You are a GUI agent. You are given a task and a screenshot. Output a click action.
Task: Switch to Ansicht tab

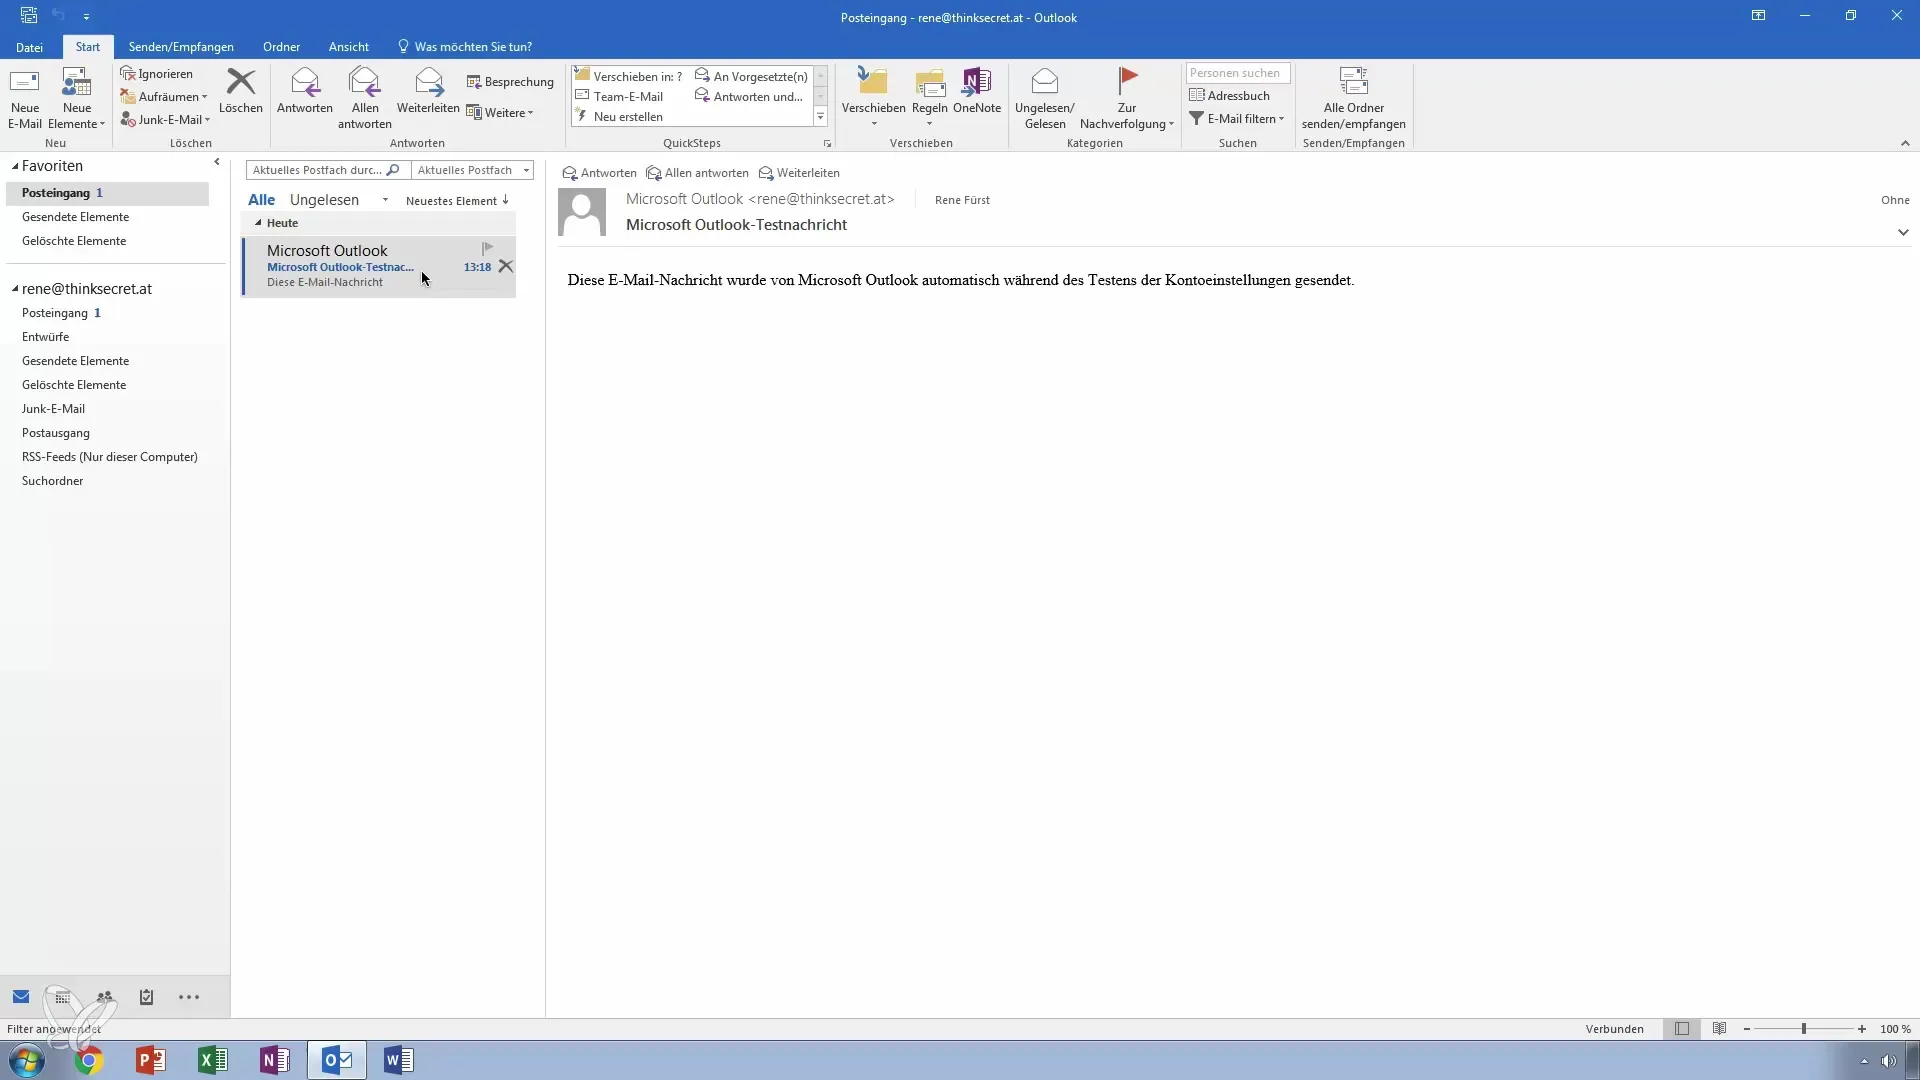[x=348, y=47]
